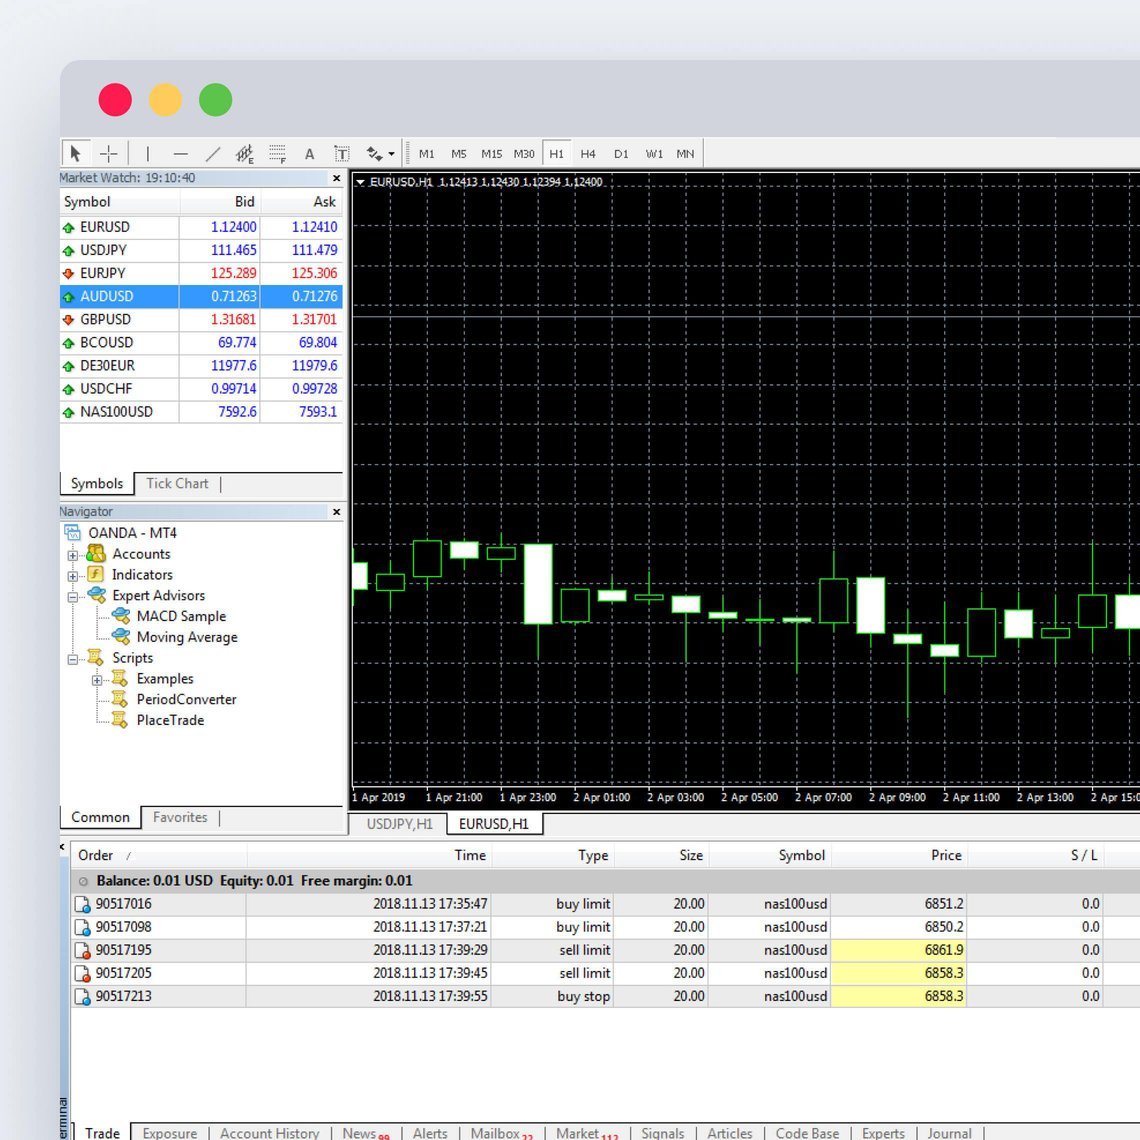Viewport: 1140px width, 1140px height.
Task: Open the Tick Chart tab
Action: 177,483
